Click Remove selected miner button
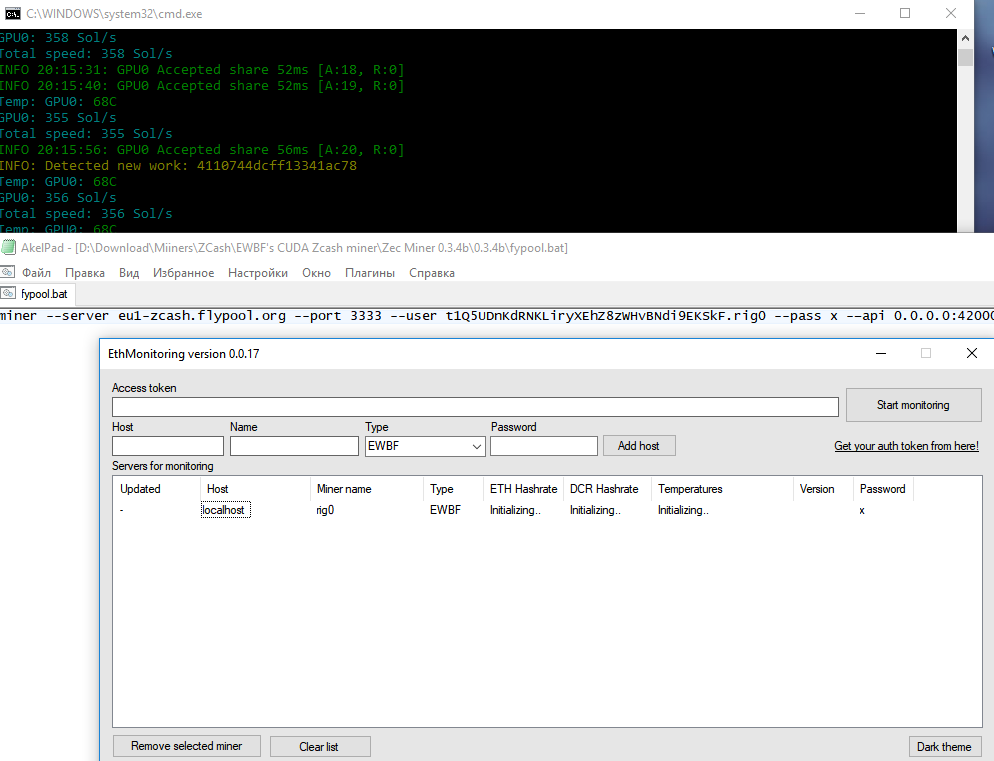994x761 pixels. [186, 746]
